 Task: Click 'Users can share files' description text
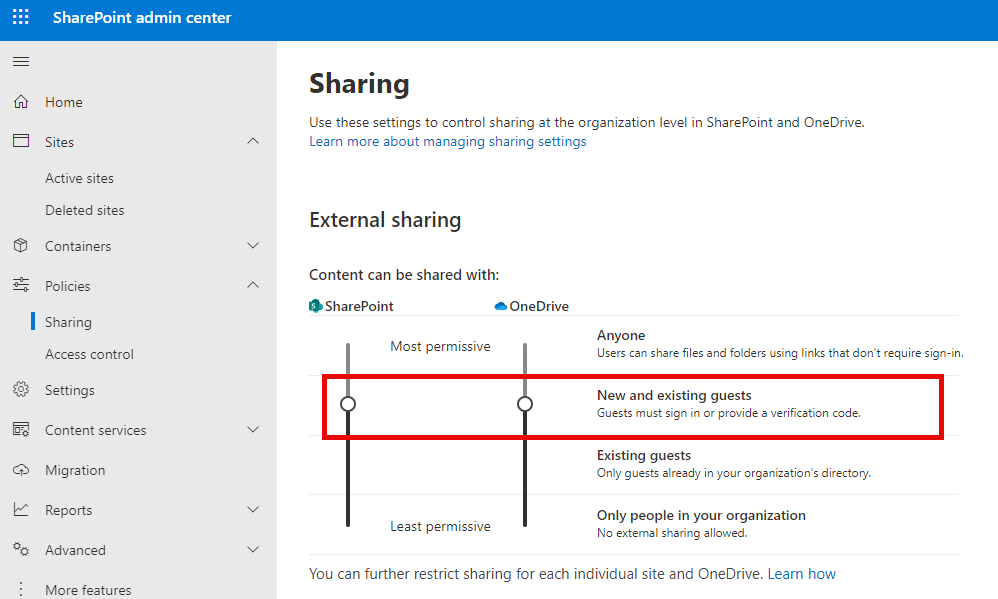pos(780,353)
